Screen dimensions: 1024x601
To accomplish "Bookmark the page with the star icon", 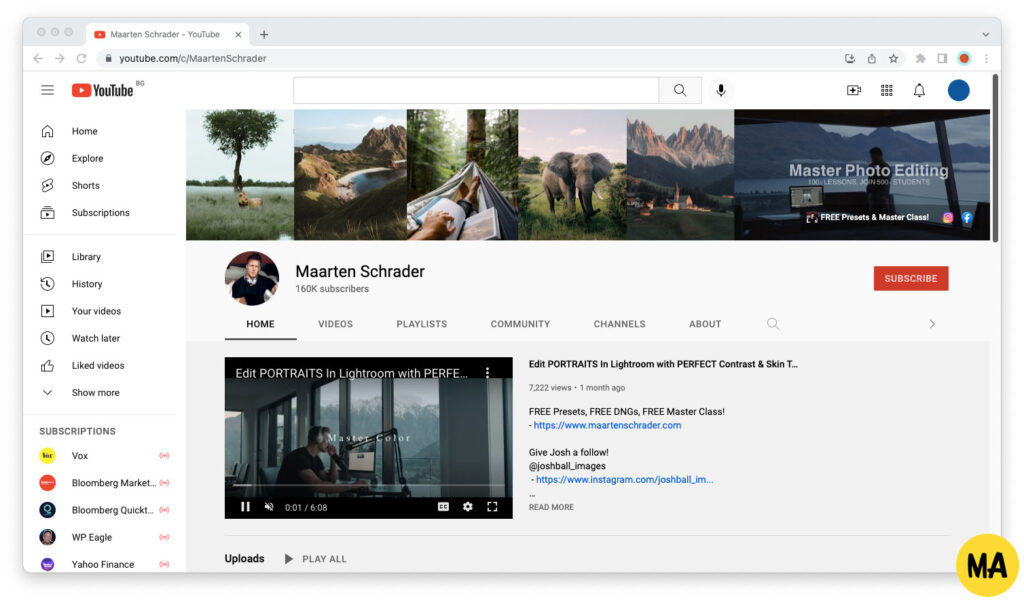I will click(893, 59).
